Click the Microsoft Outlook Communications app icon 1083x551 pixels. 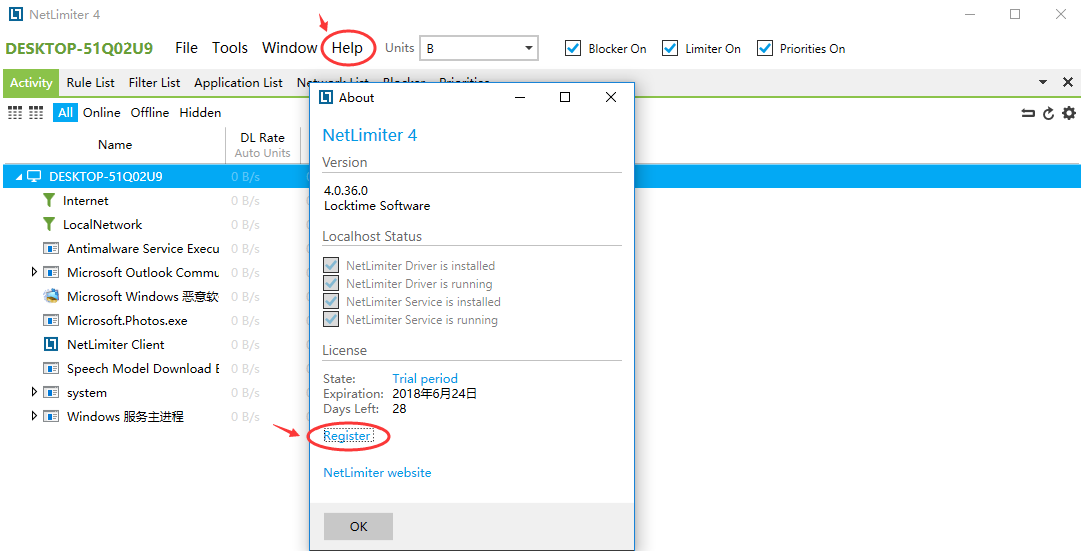click(x=51, y=273)
